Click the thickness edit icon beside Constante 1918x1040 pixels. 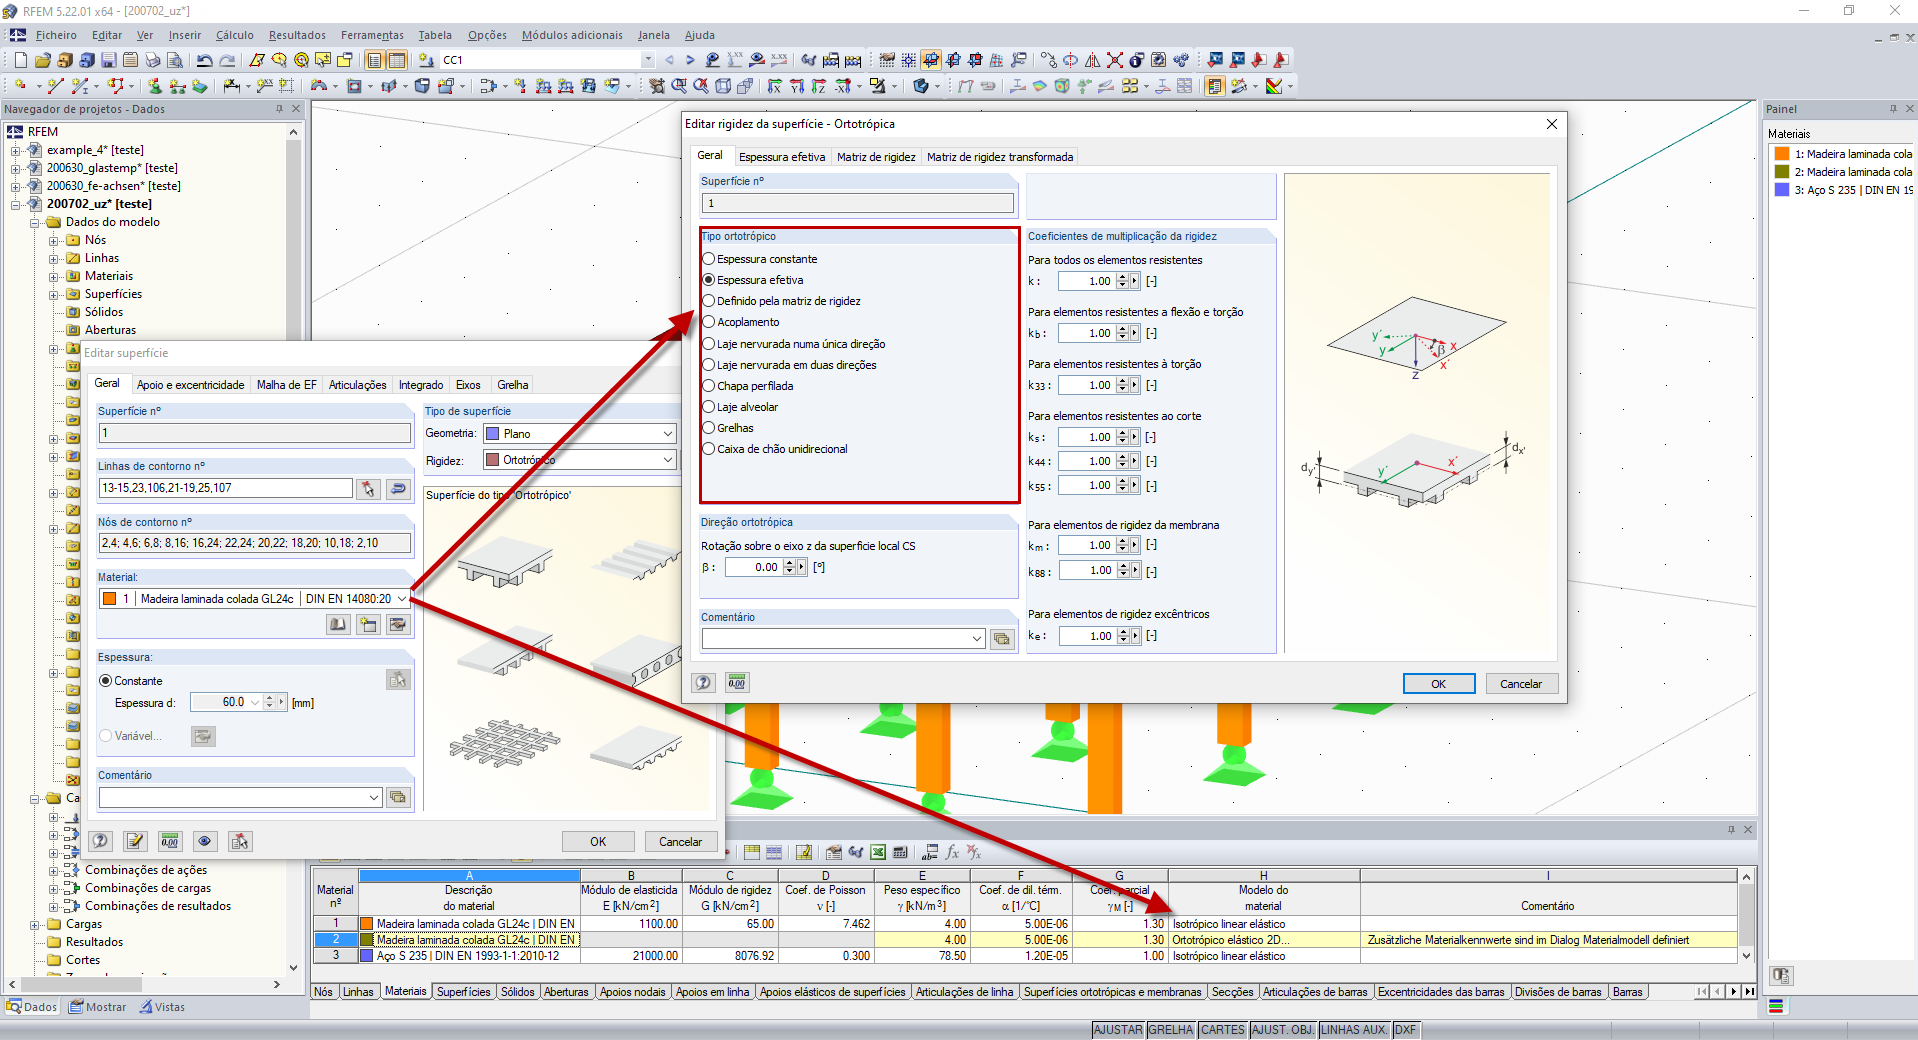pos(398,680)
